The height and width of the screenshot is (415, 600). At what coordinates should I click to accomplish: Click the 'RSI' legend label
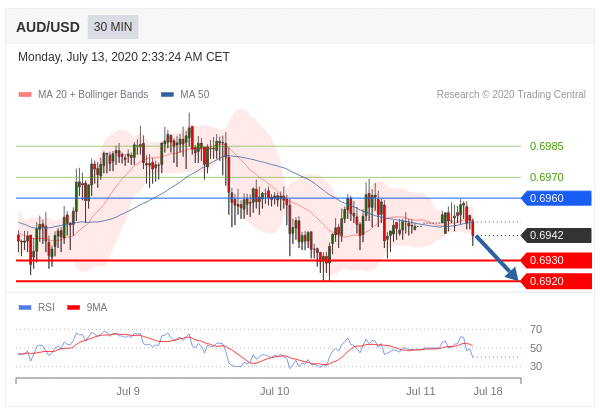[x=46, y=308]
